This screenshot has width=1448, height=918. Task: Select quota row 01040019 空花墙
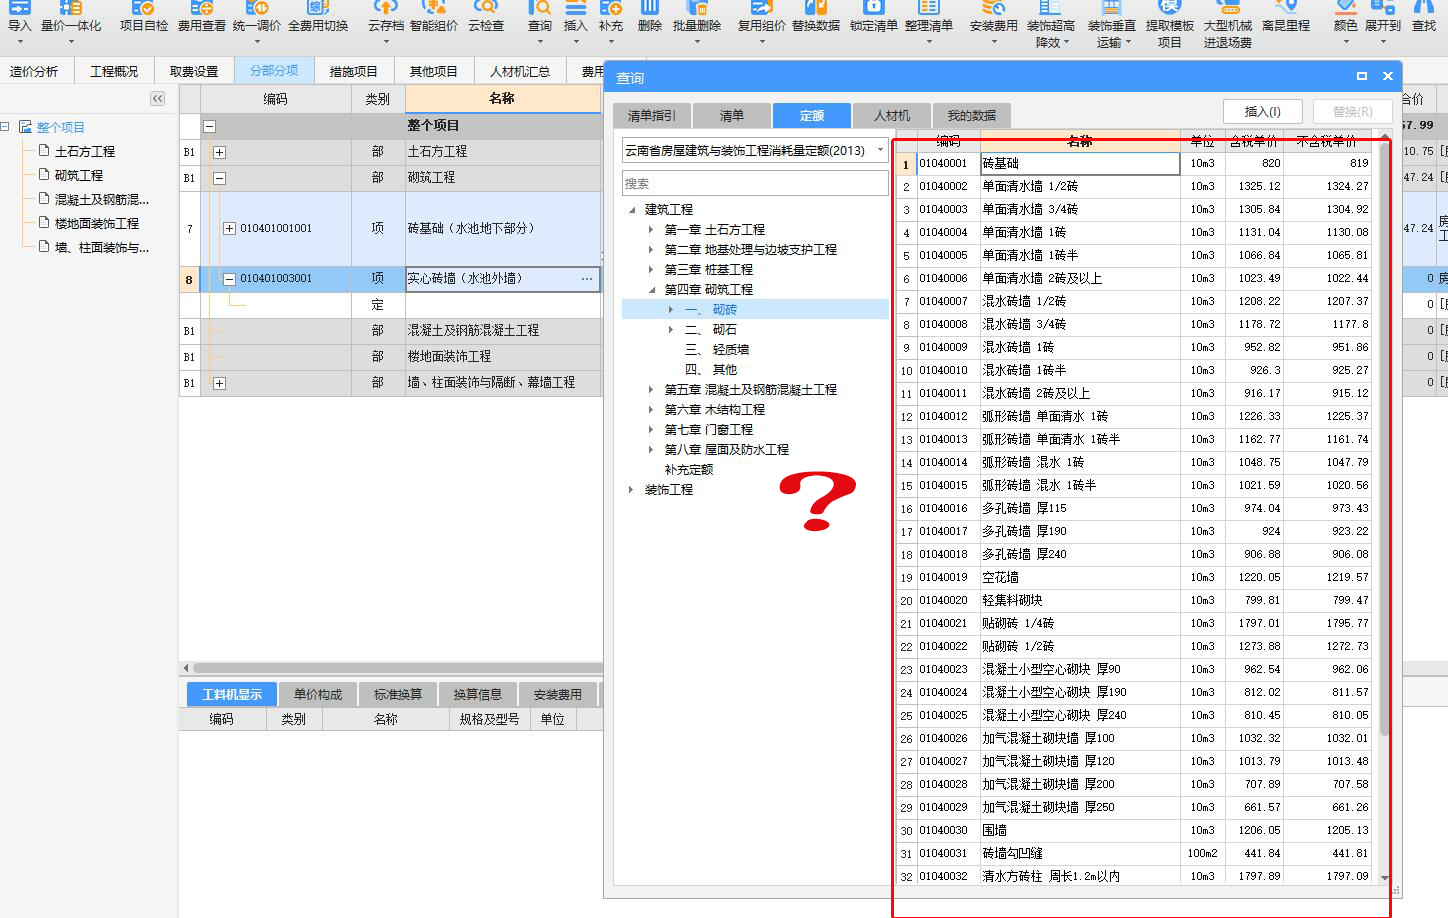pos(1135,577)
